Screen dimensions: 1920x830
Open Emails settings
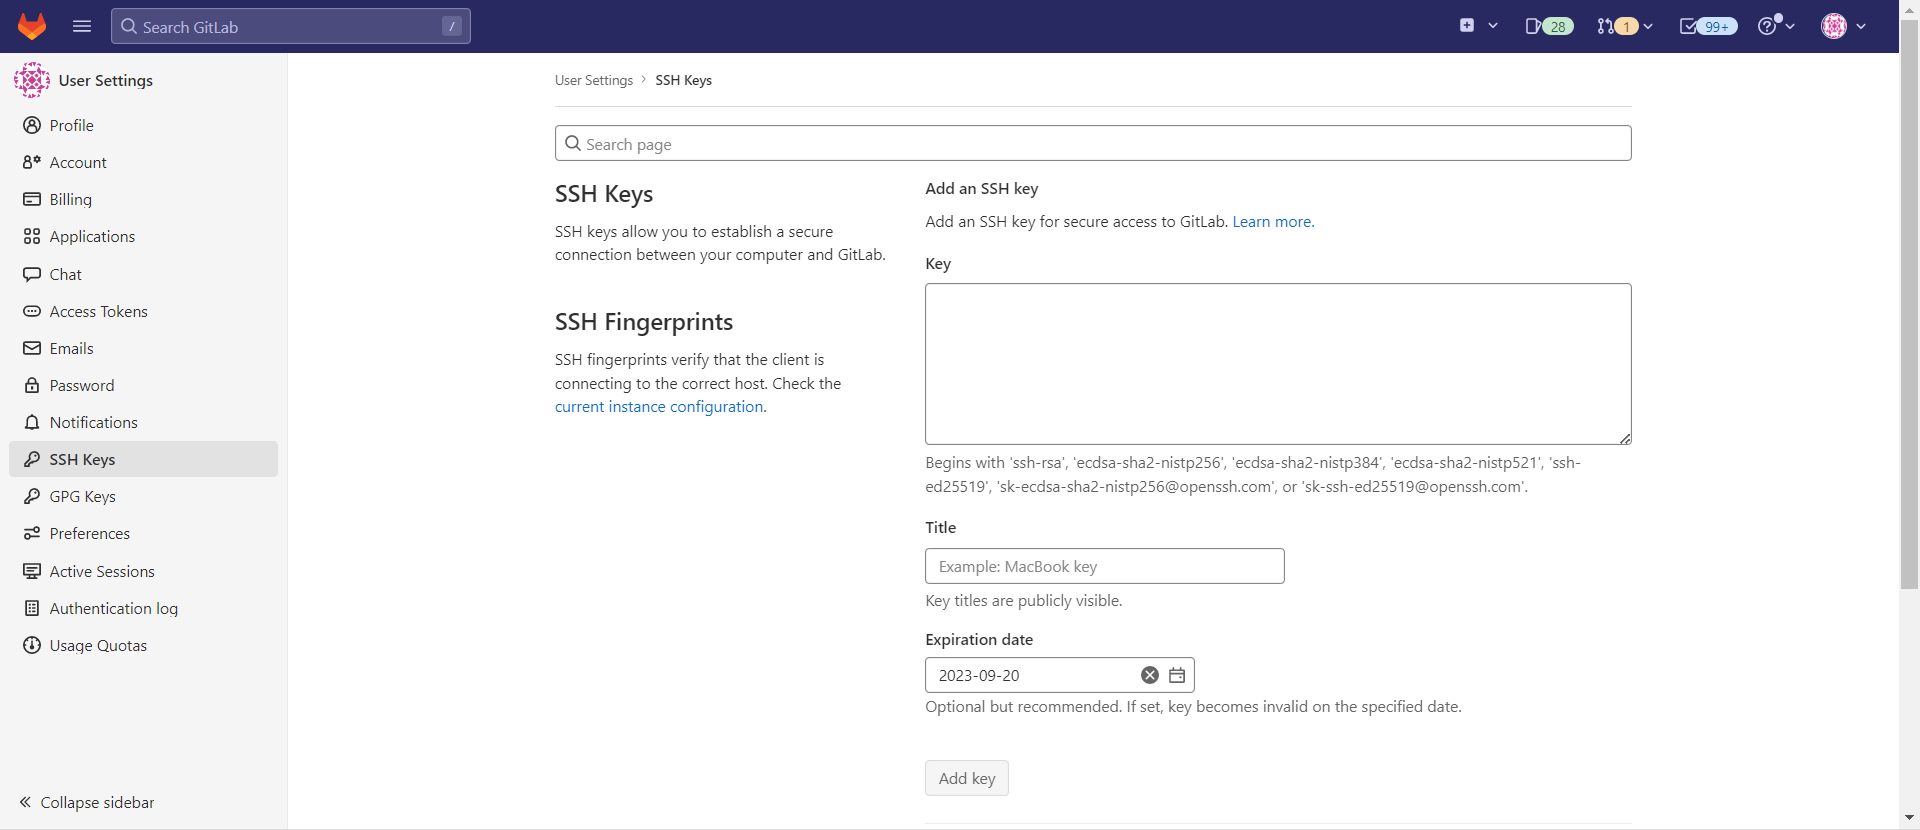(144, 348)
